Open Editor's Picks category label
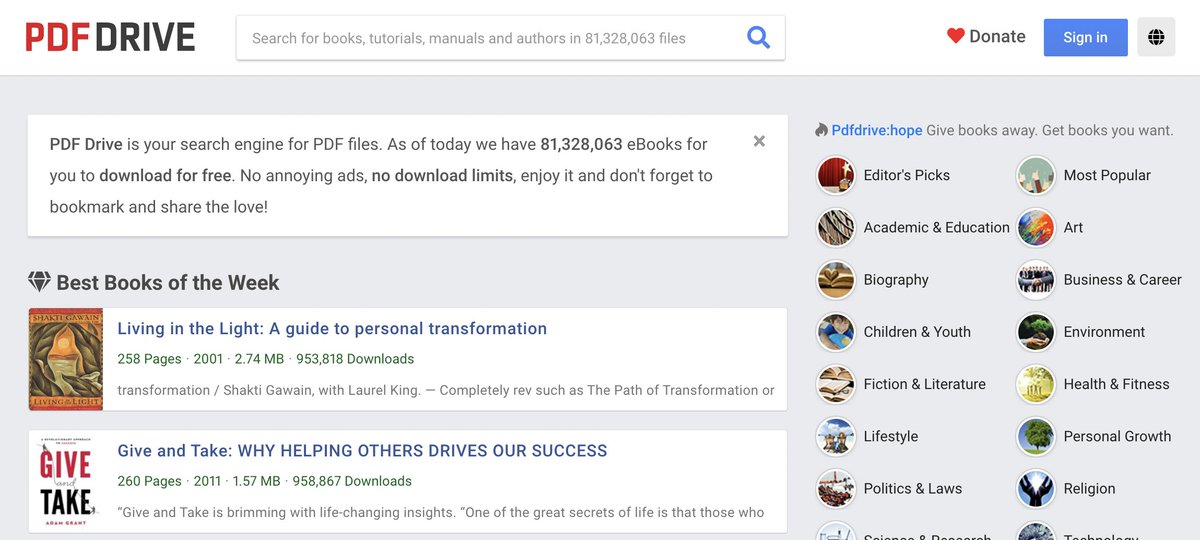1200x540 pixels. point(907,175)
